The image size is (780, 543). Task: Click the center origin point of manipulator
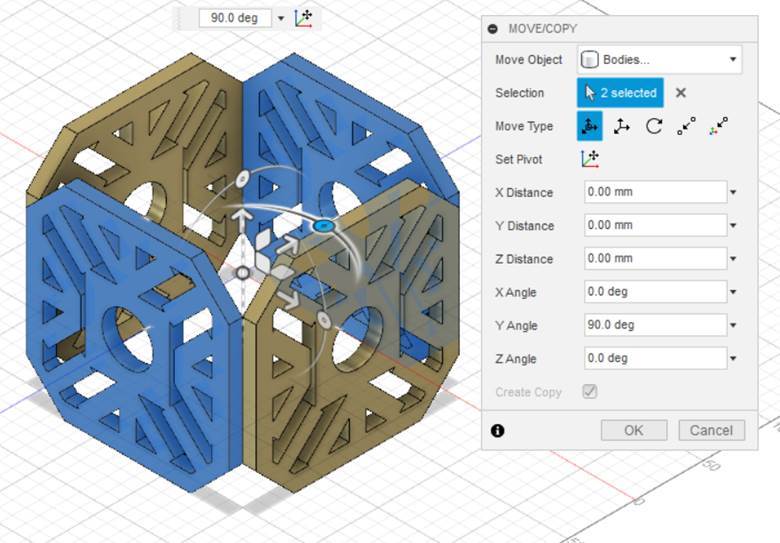243,273
